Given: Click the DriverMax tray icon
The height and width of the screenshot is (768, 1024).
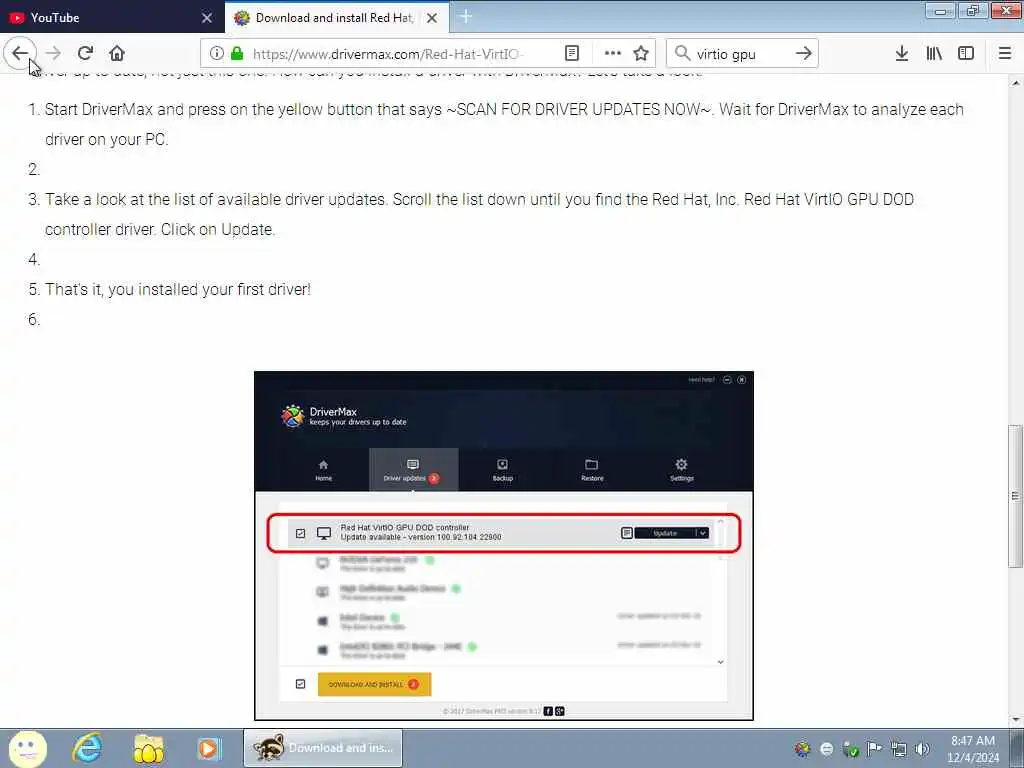Looking at the screenshot, I should point(803,749).
